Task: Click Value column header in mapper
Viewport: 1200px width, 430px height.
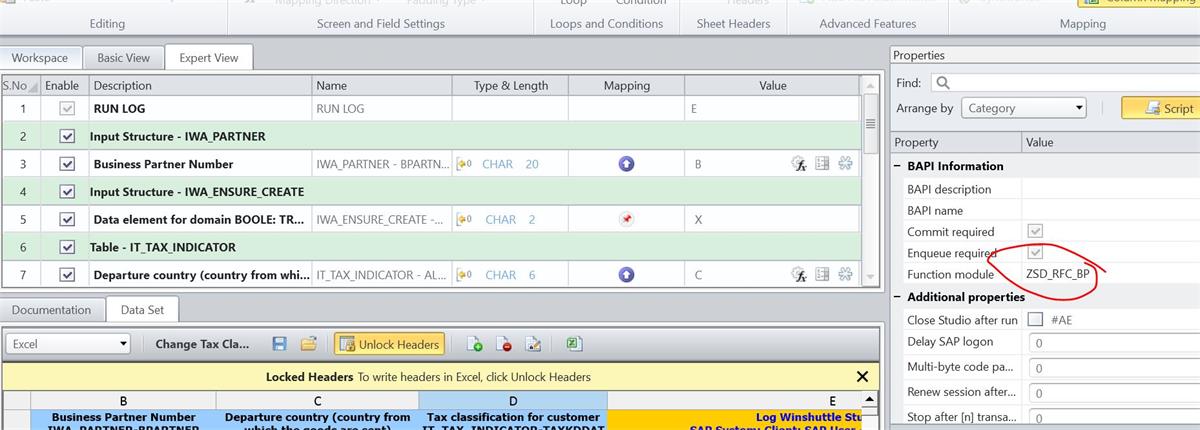Action: [772, 86]
